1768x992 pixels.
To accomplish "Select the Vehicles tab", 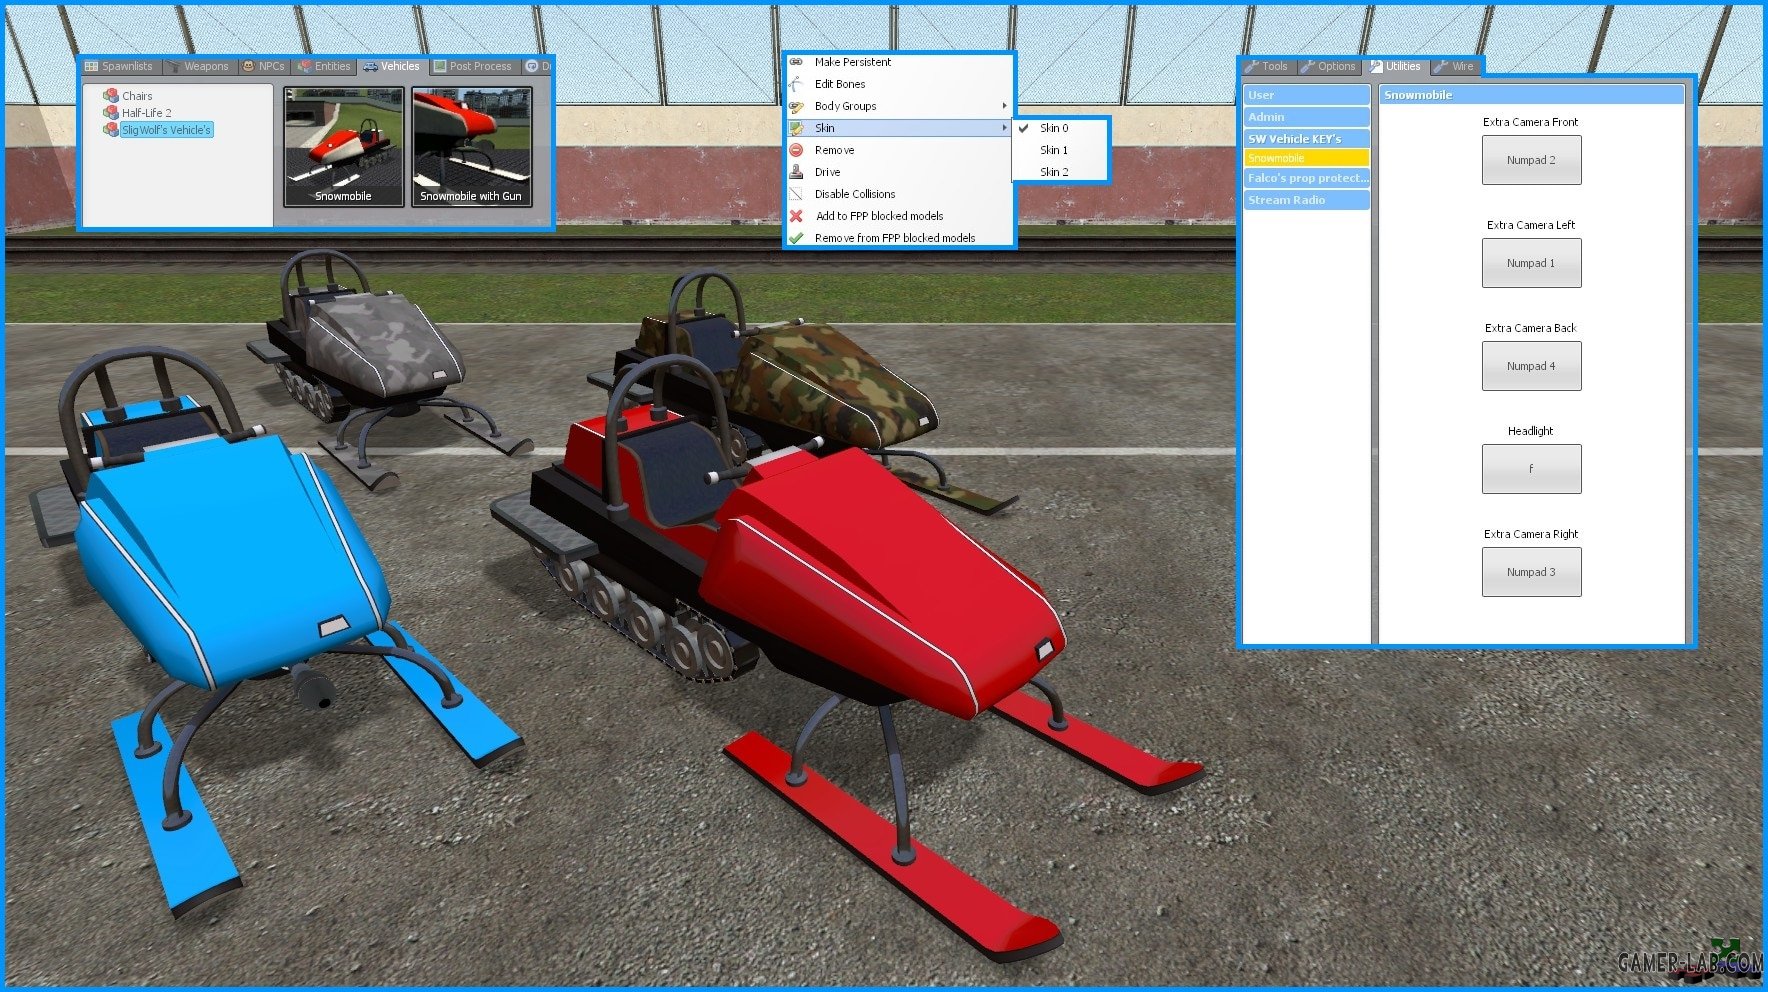I will click(391, 66).
